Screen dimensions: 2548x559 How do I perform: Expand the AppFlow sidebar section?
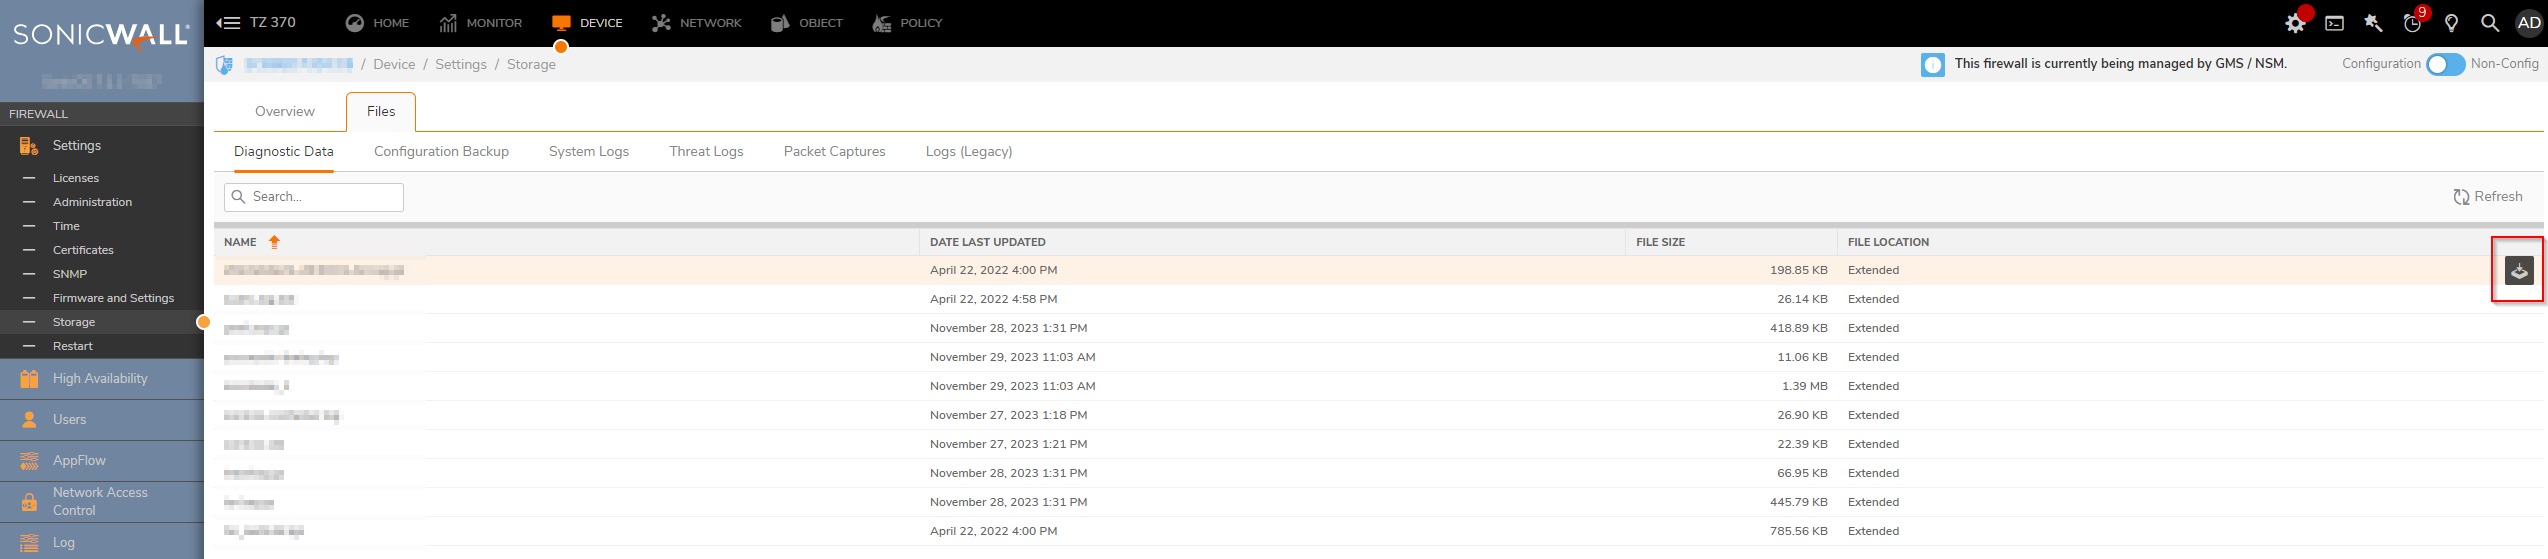tap(79, 461)
